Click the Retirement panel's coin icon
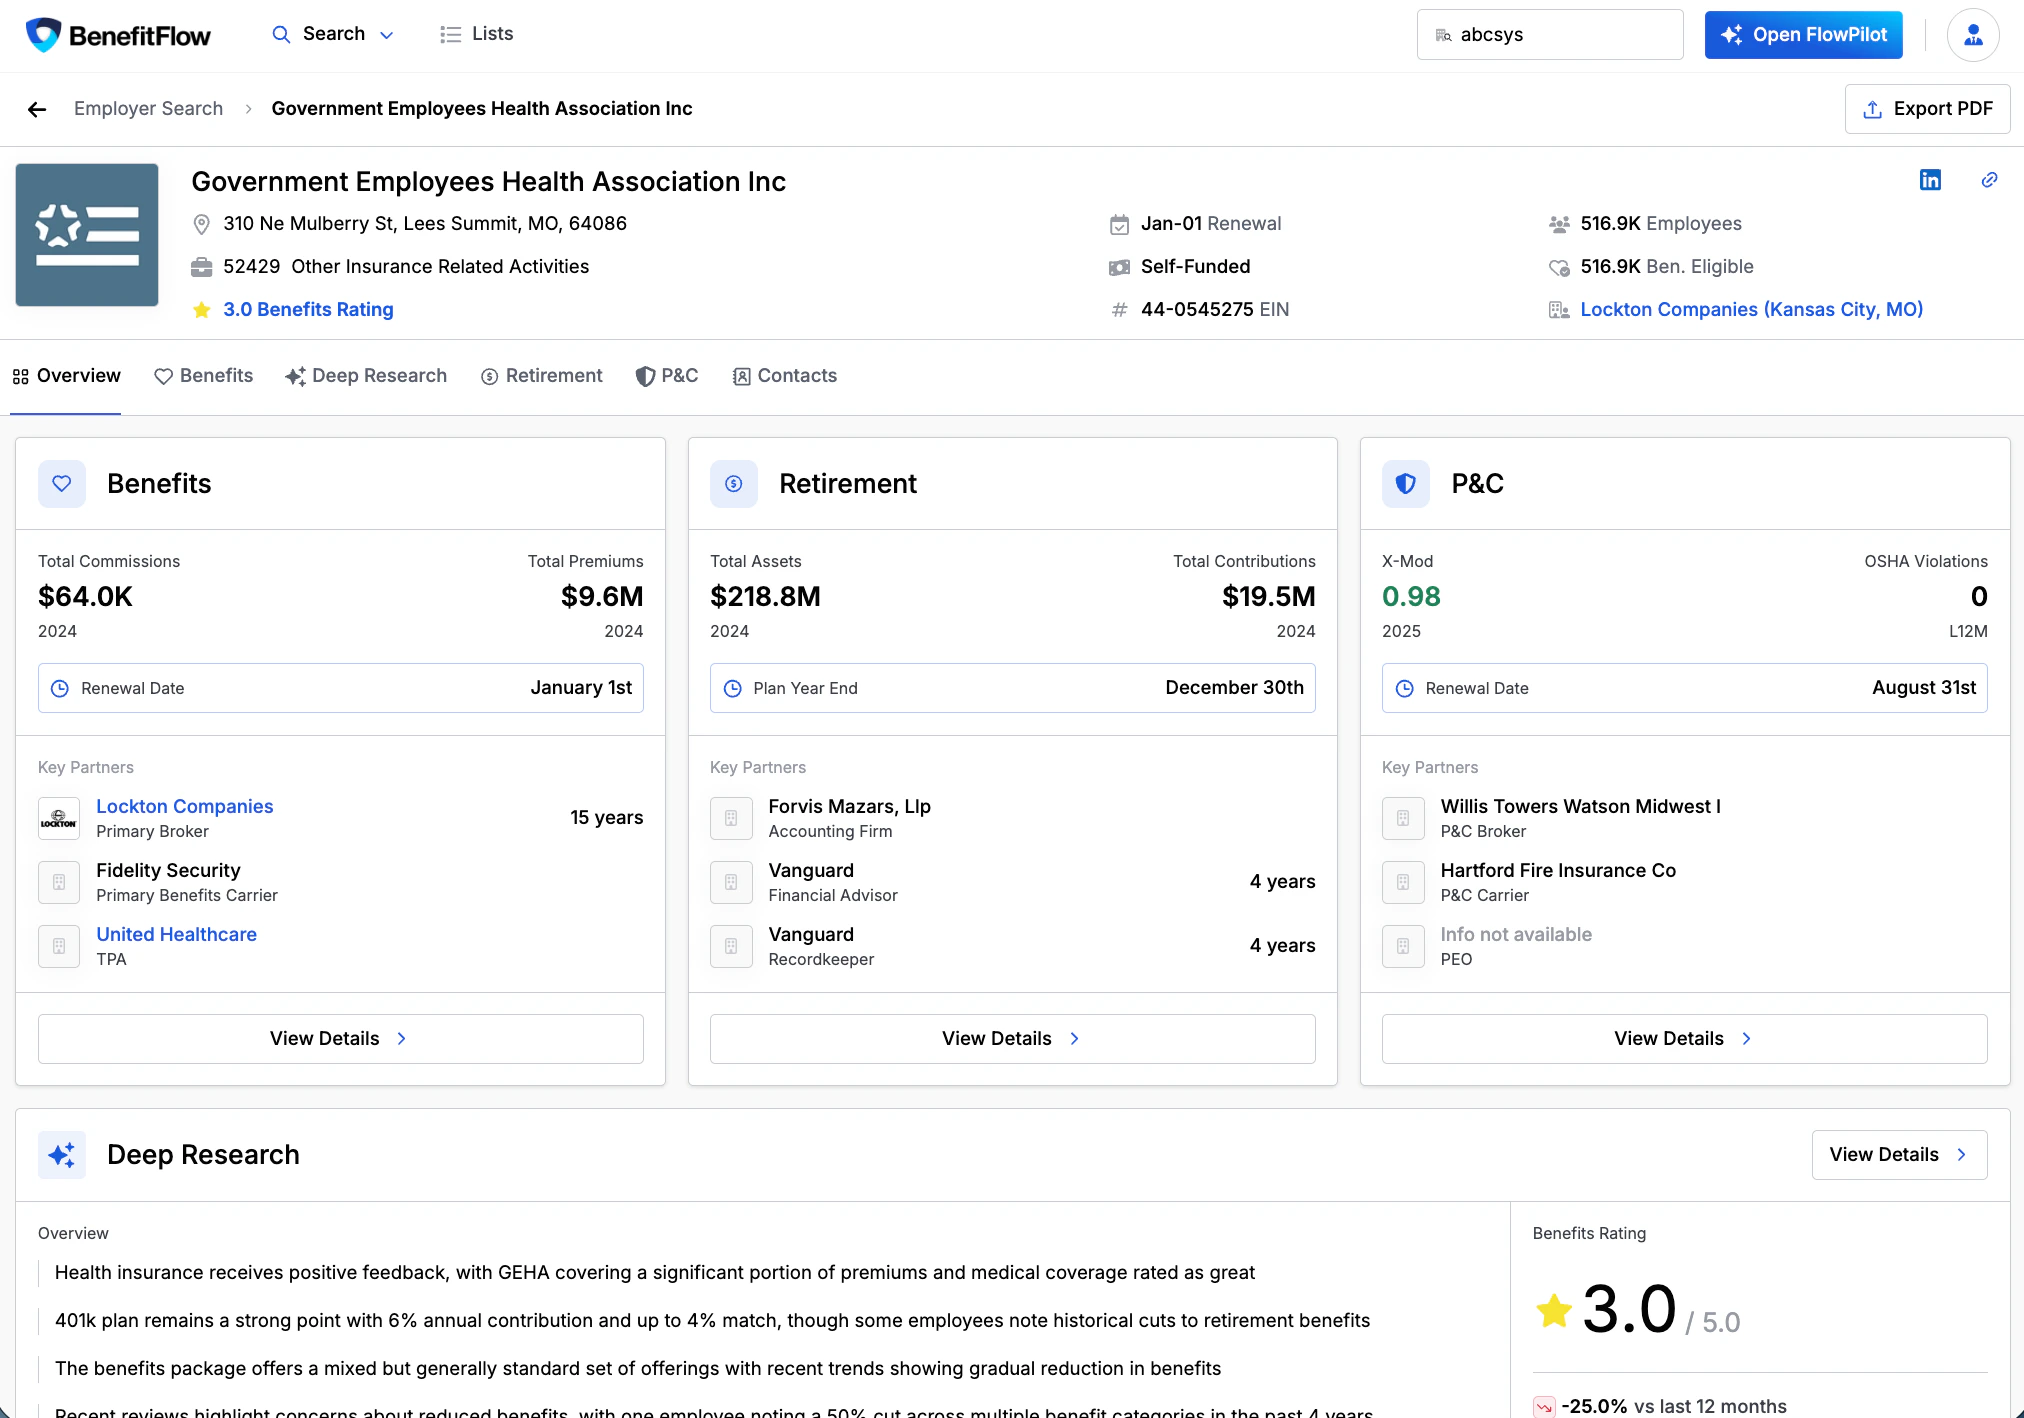 [733, 484]
